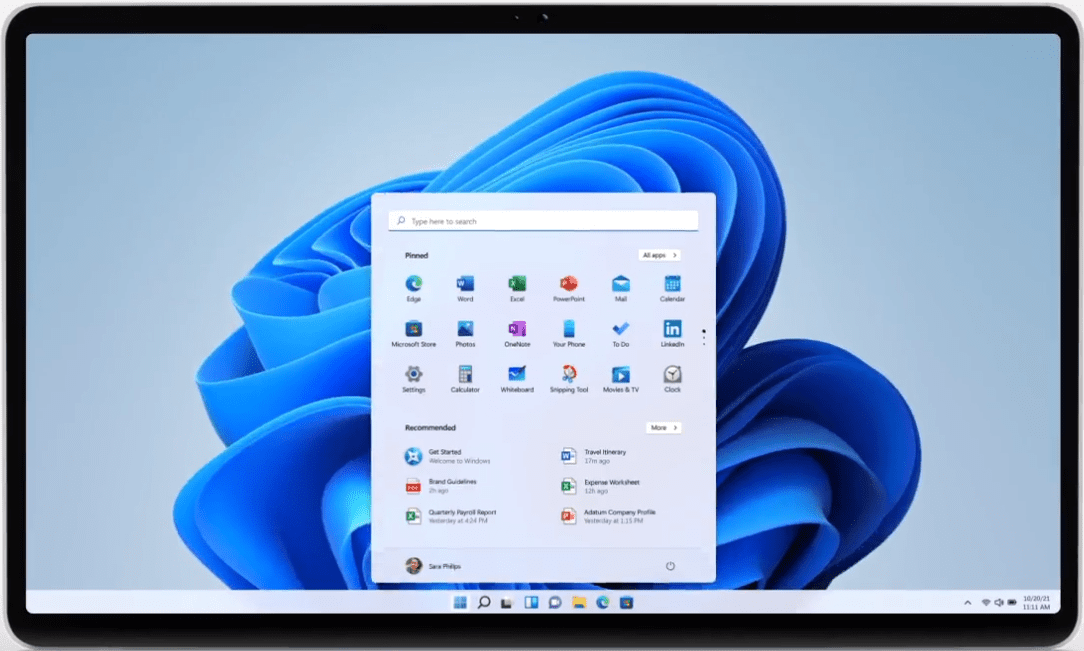Open volume control in system tray
The height and width of the screenshot is (651, 1084).
click(x=999, y=603)
